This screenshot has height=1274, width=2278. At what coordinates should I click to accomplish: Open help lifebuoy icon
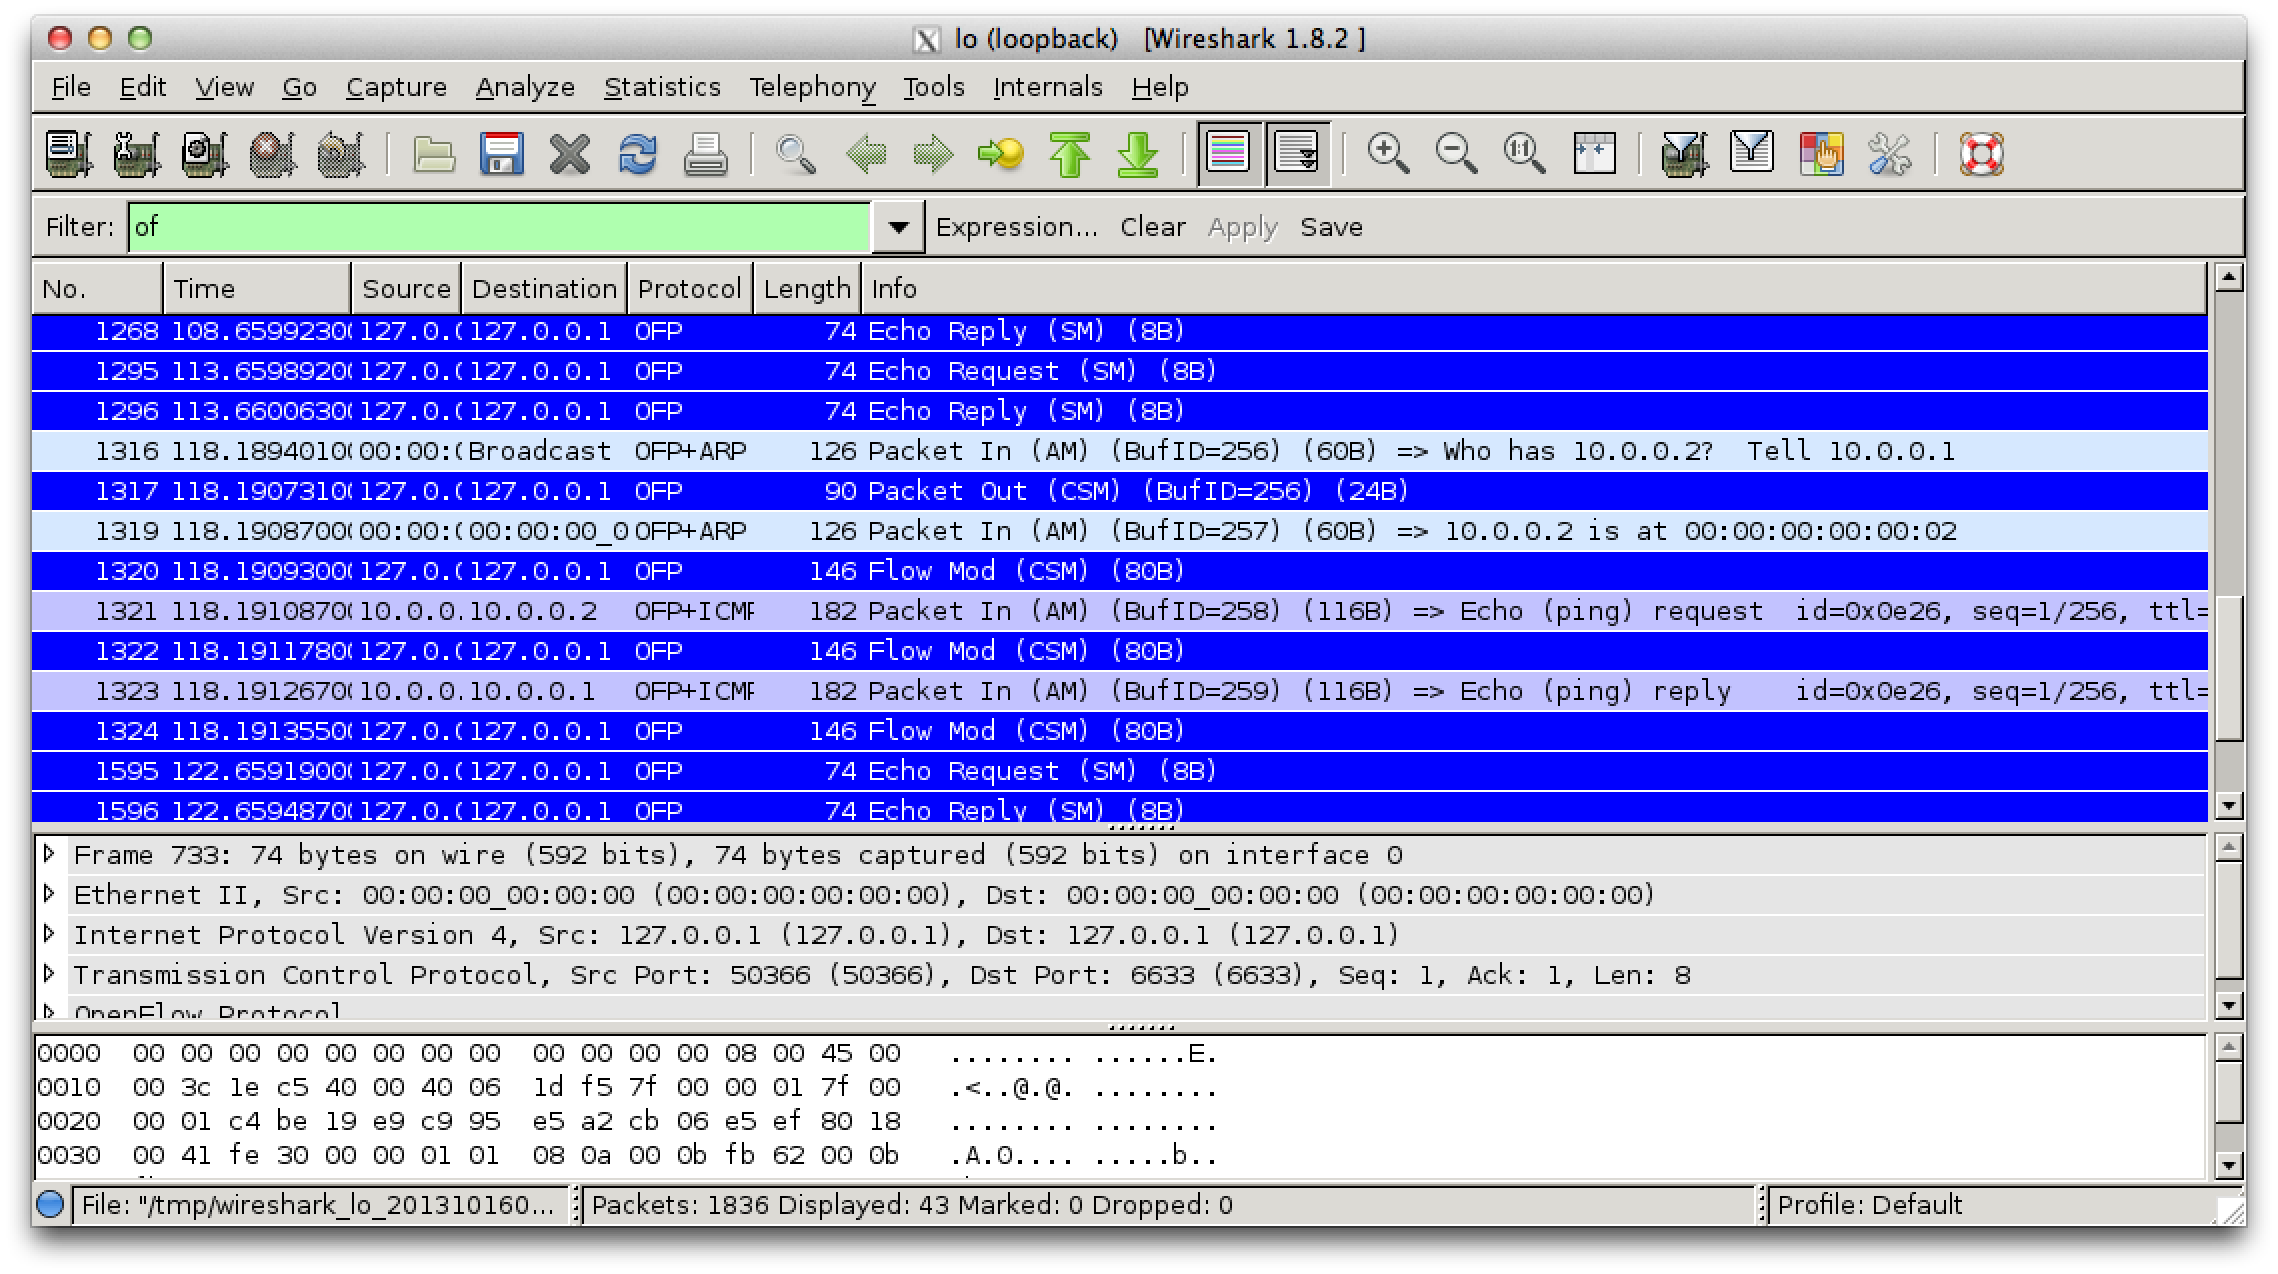pos(1981,154)
